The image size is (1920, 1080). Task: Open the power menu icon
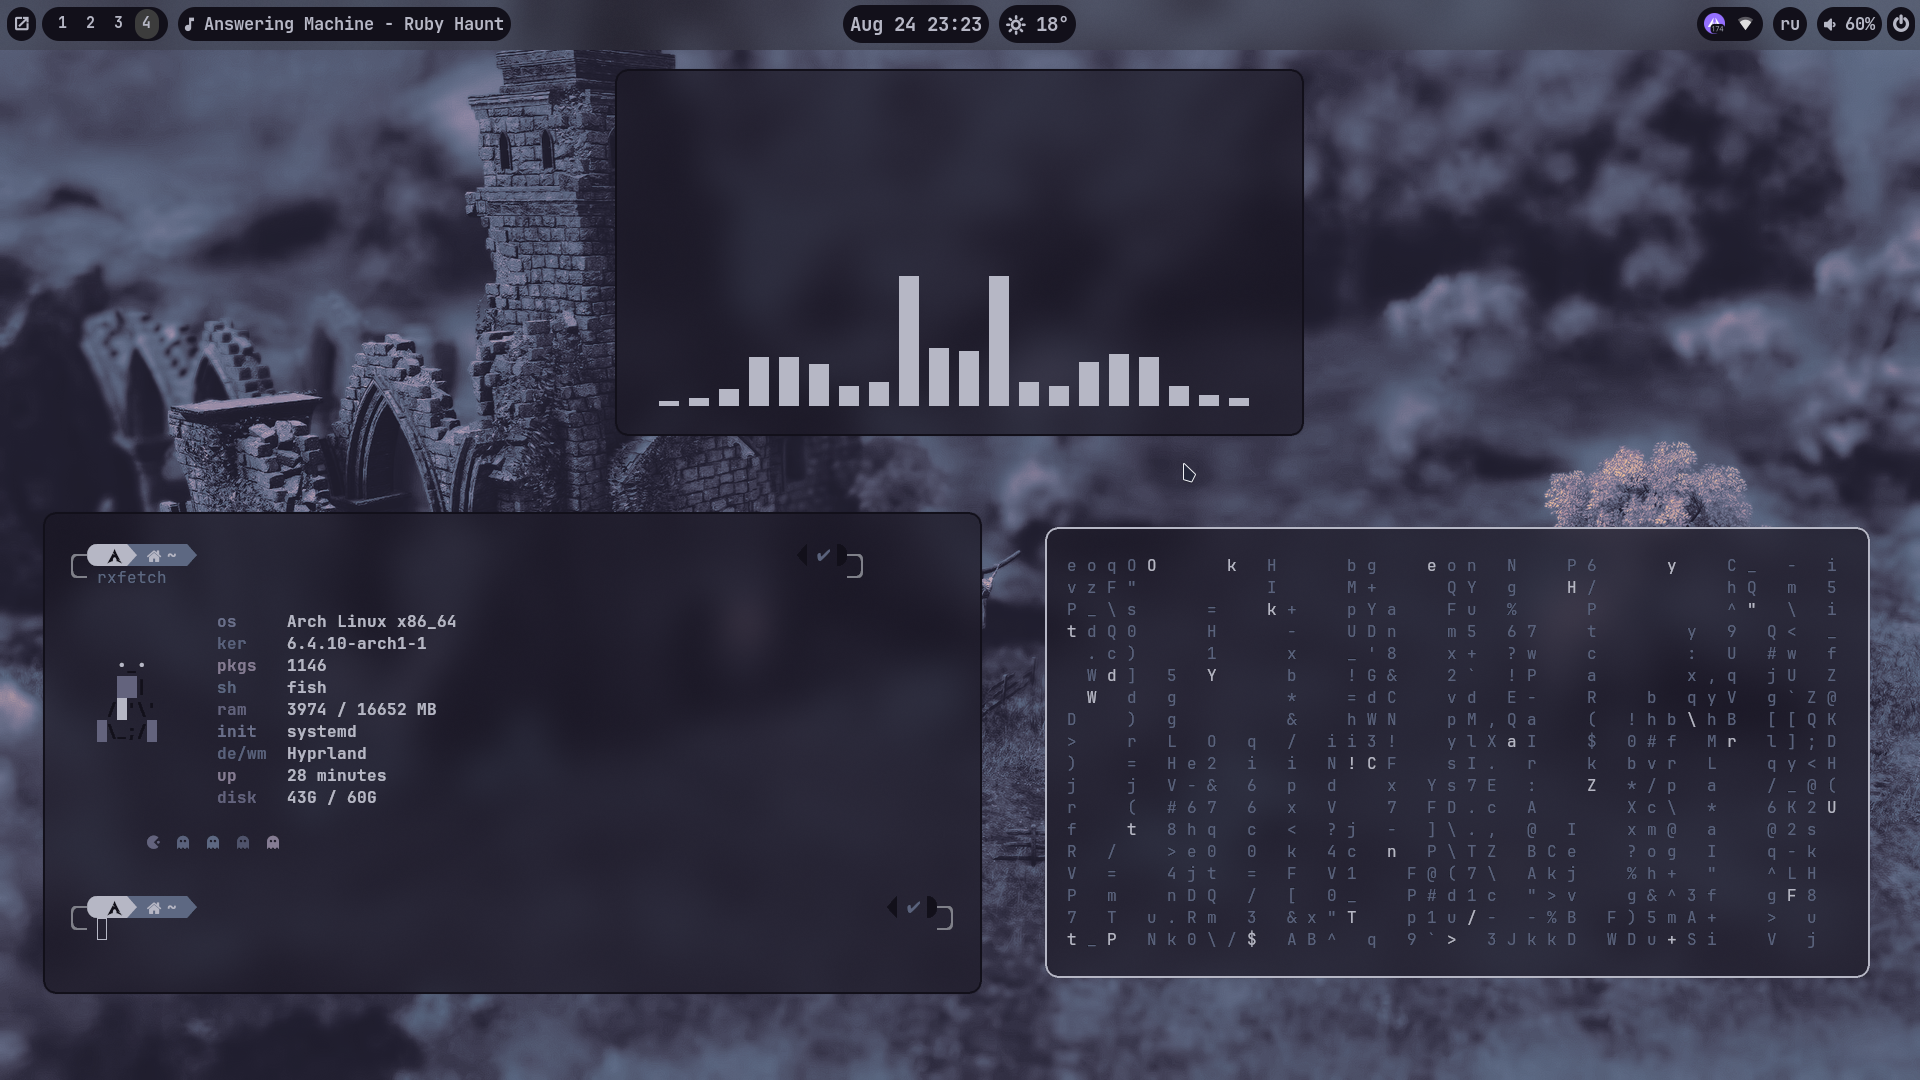point(1901,24)
